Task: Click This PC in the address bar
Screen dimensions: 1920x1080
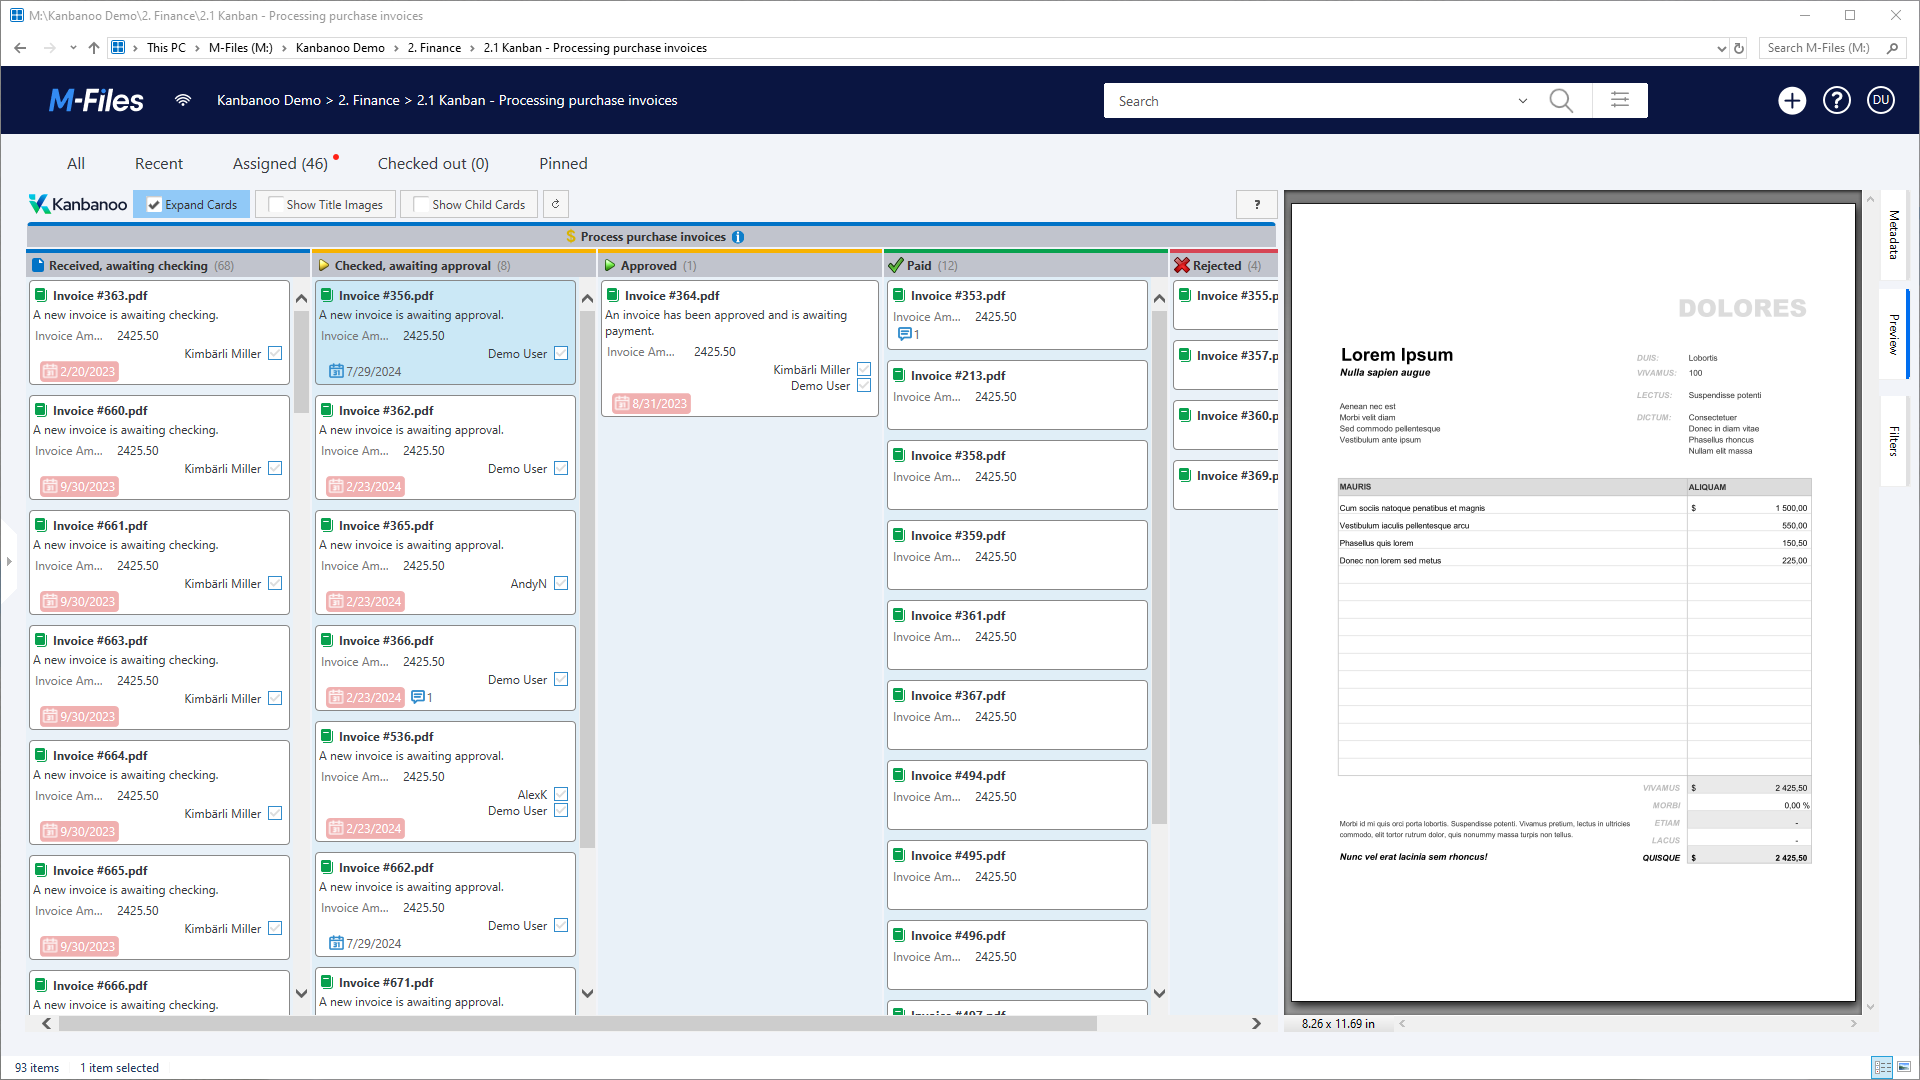Action: 166,48
